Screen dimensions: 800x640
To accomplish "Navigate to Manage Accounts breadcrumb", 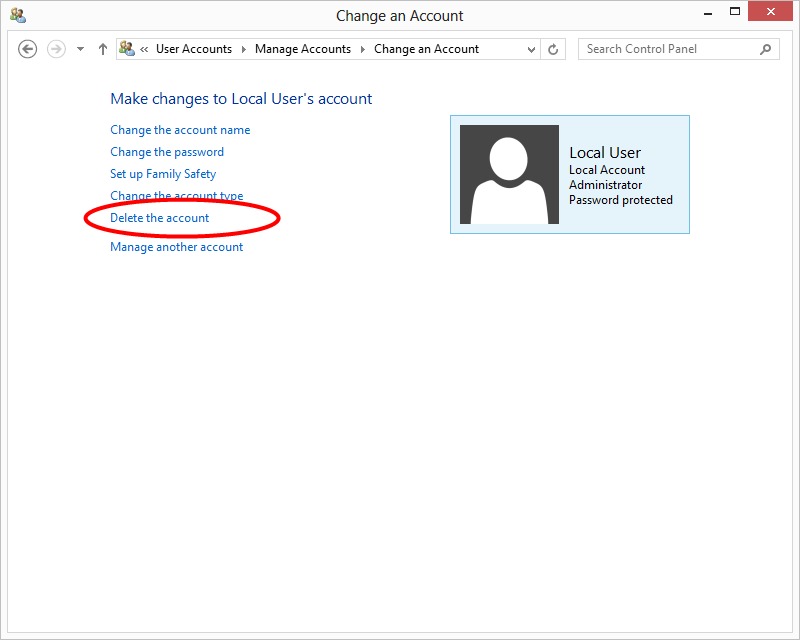I will [303, 49].
